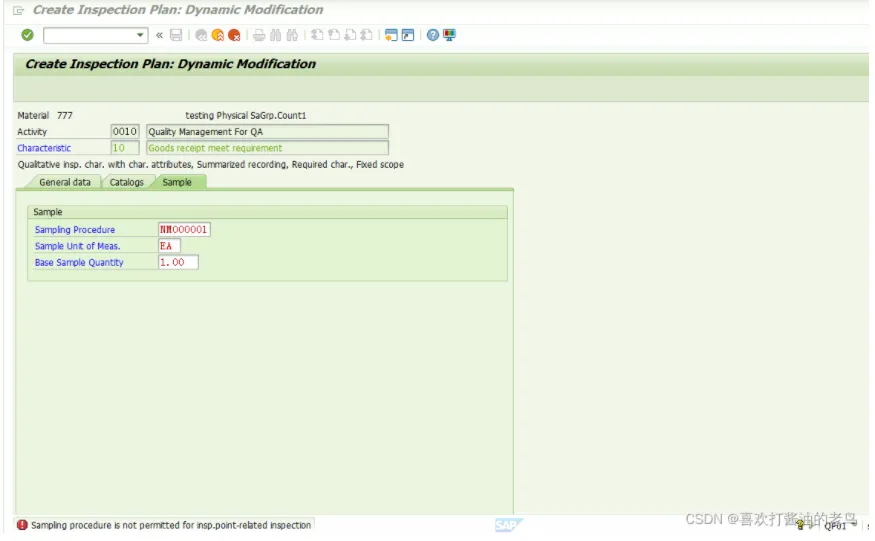Click the Sample Unit of Meas. field EA
The height and width of the screenshot is (541, 875).
coord(169,246)
